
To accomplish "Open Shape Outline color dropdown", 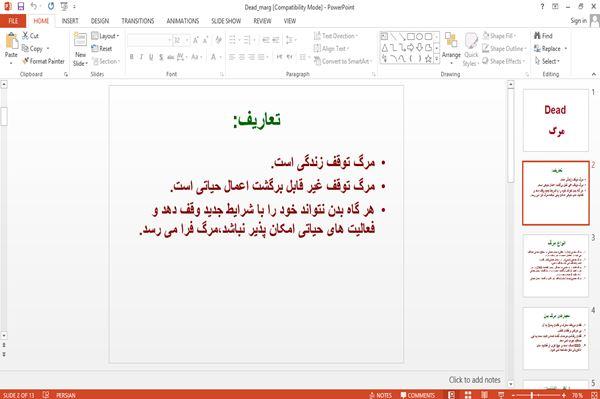I will click(504, 49).
